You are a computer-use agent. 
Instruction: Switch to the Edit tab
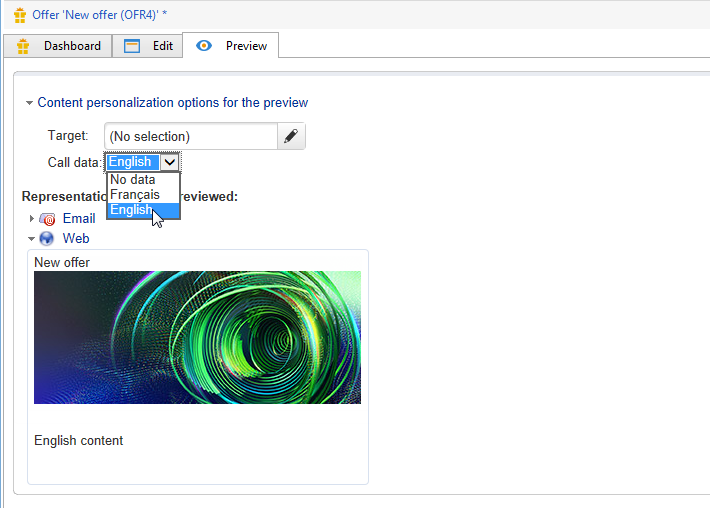click(x=148, y=46)
